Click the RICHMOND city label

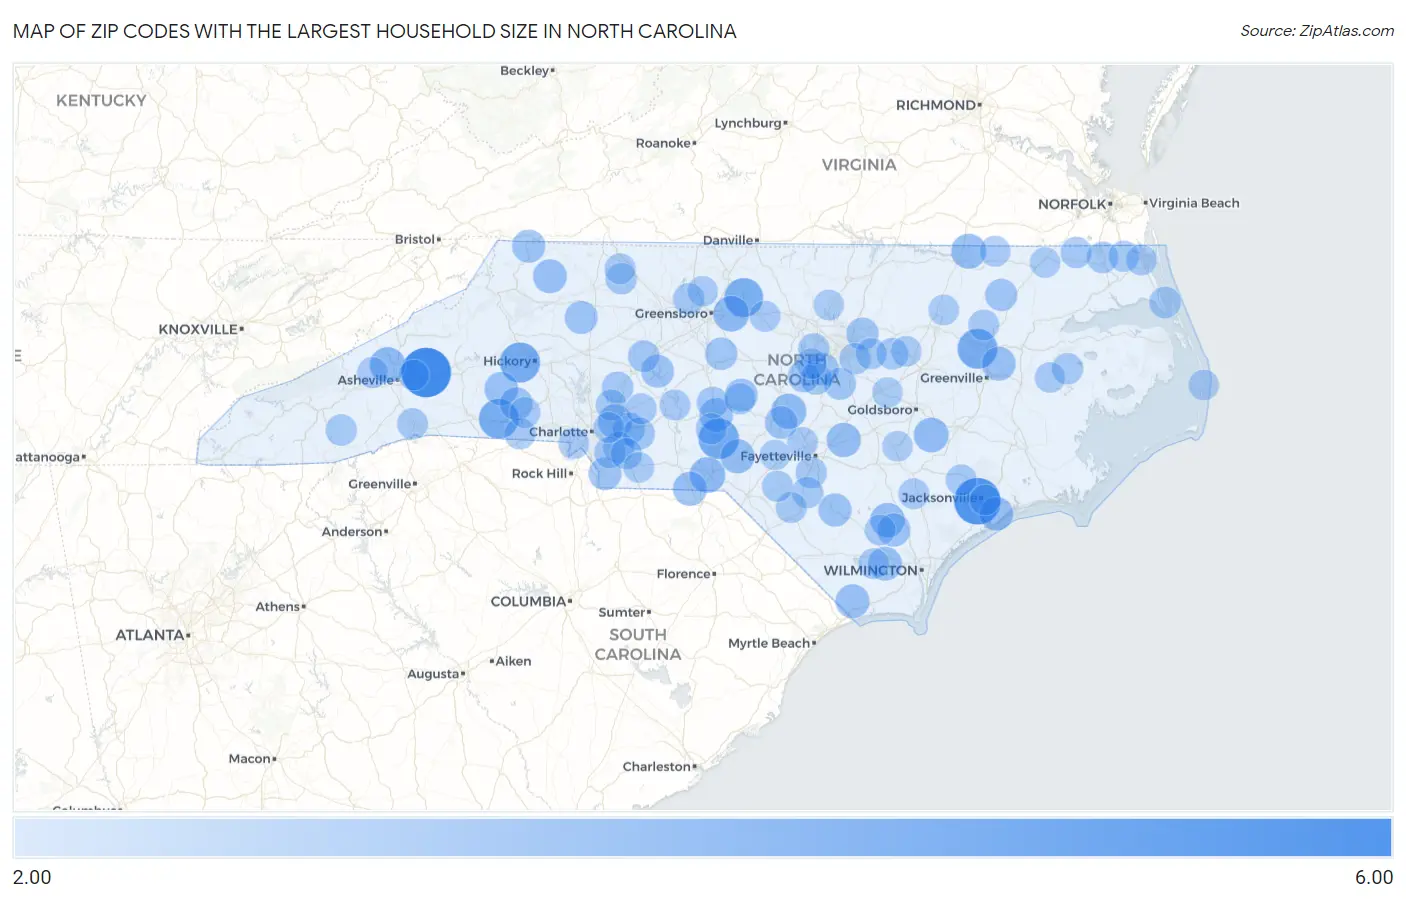936,105
